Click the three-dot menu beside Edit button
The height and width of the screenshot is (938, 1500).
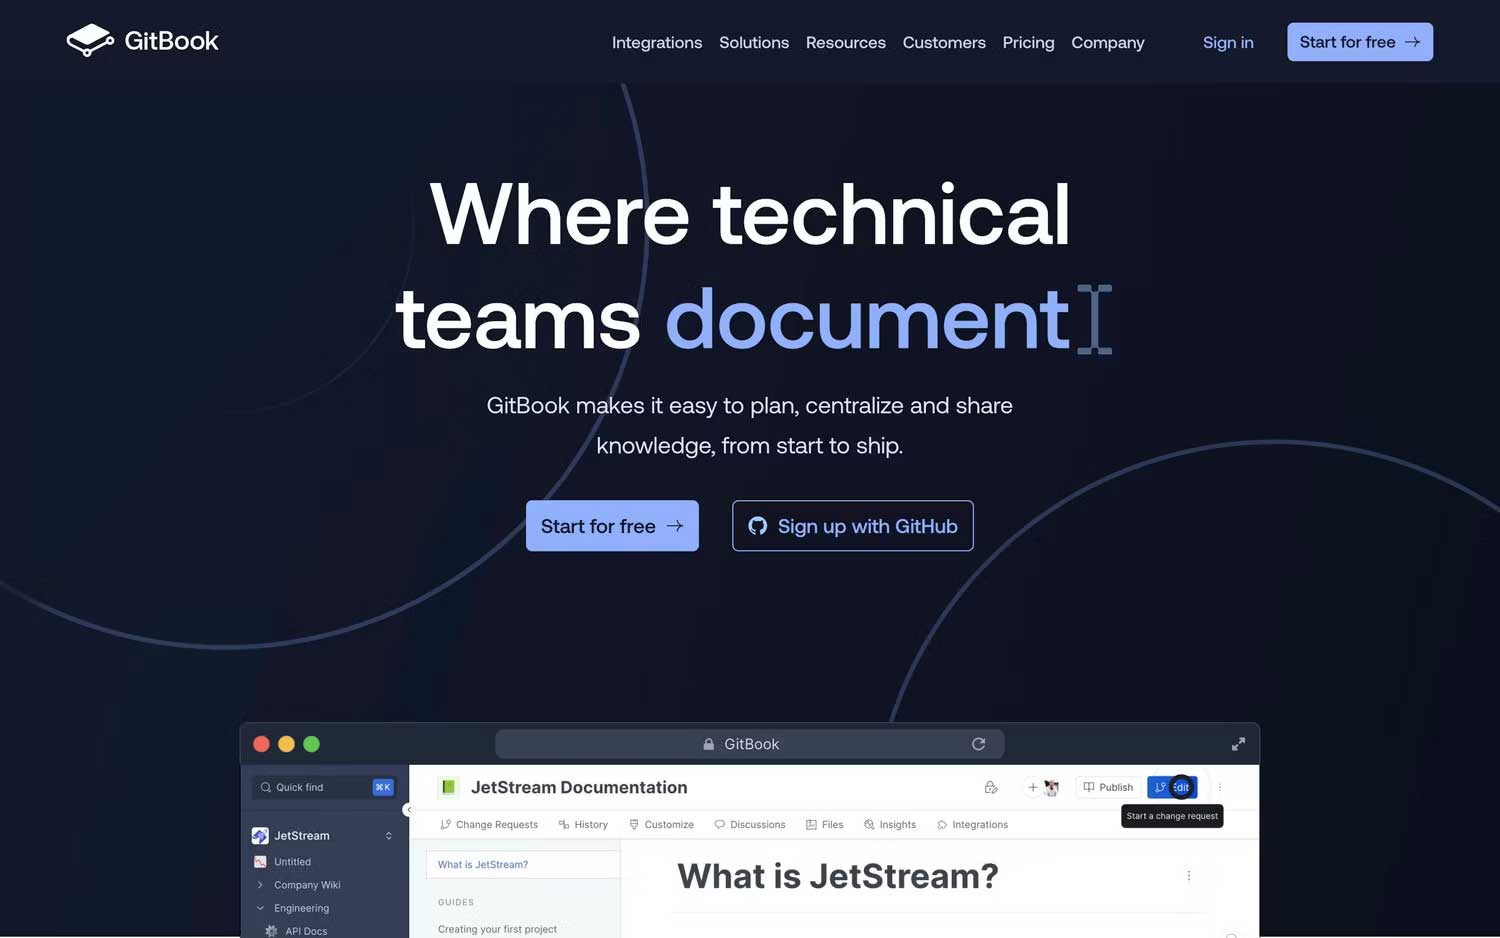pyautogui.click(x=1220, y=787)
